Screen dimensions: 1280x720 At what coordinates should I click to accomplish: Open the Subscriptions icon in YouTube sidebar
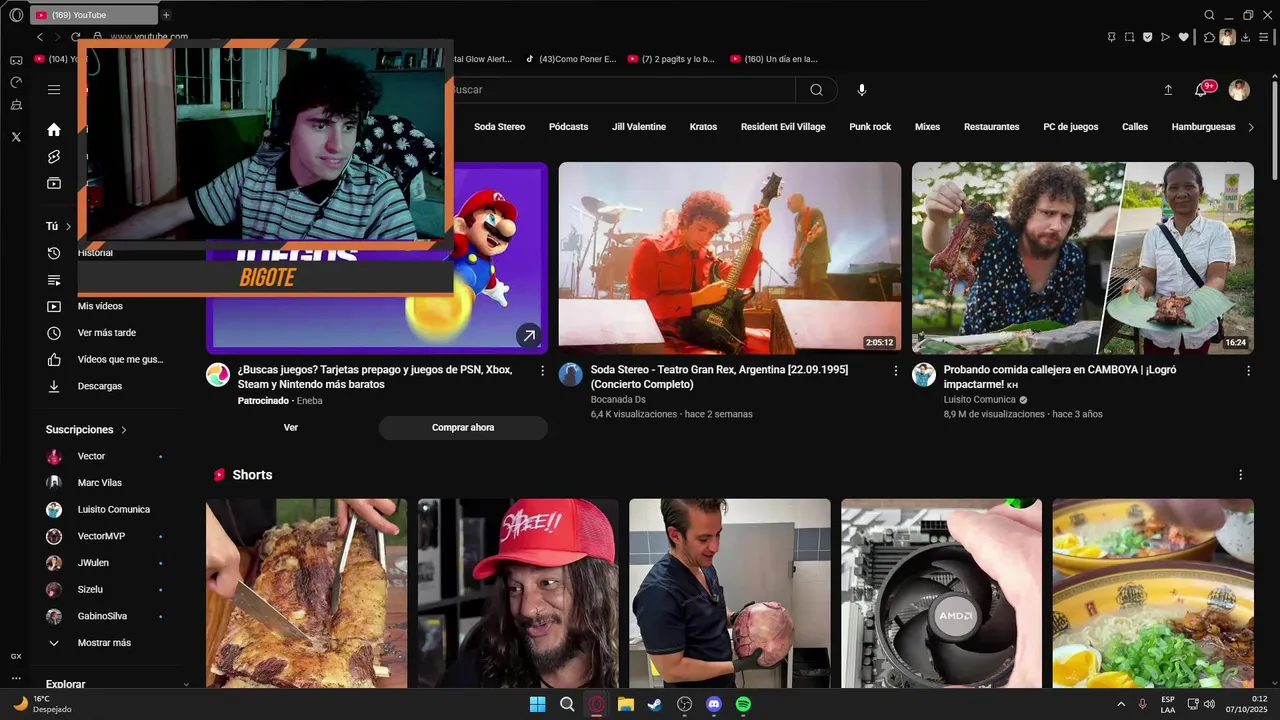(54, 184)
